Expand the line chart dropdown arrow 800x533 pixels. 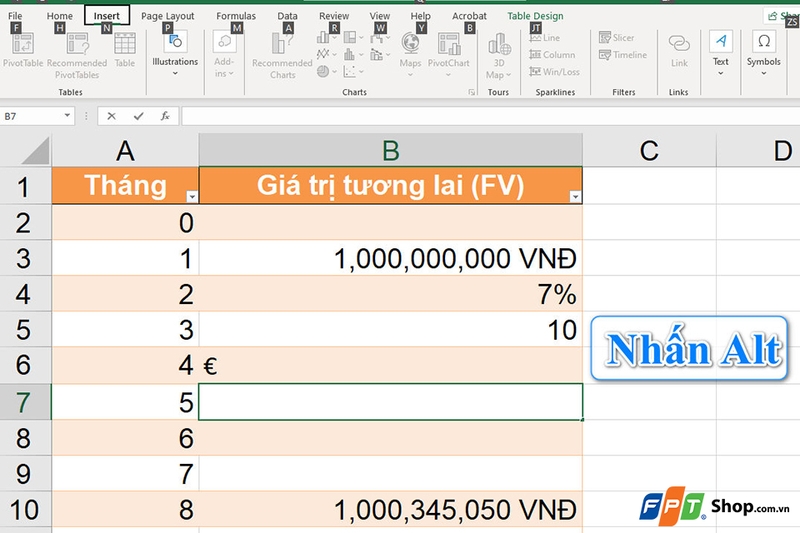point(335,55)
